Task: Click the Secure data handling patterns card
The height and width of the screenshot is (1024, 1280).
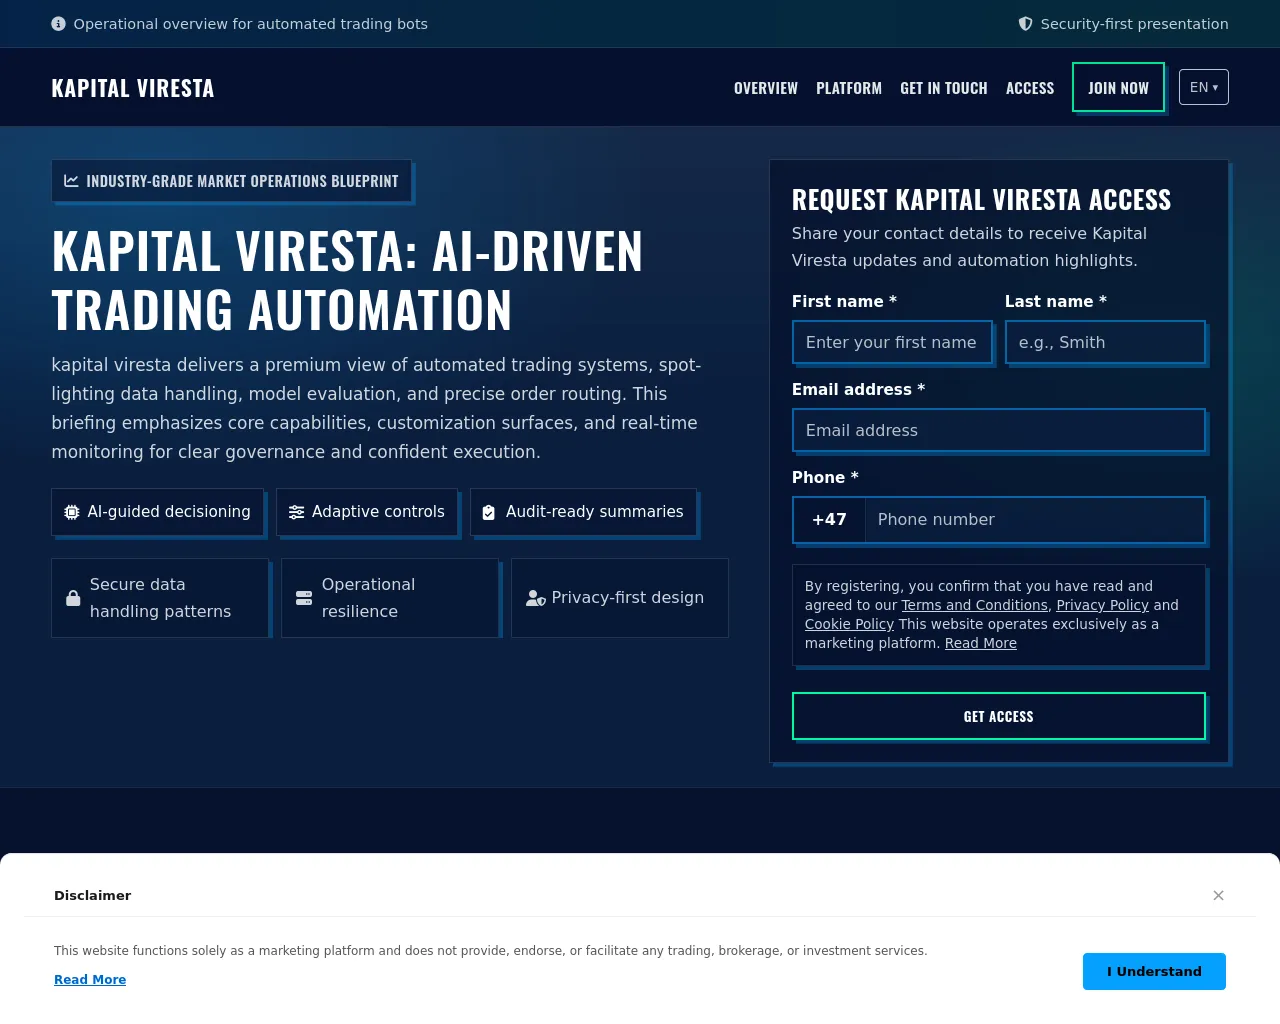Action: [160, 598]
